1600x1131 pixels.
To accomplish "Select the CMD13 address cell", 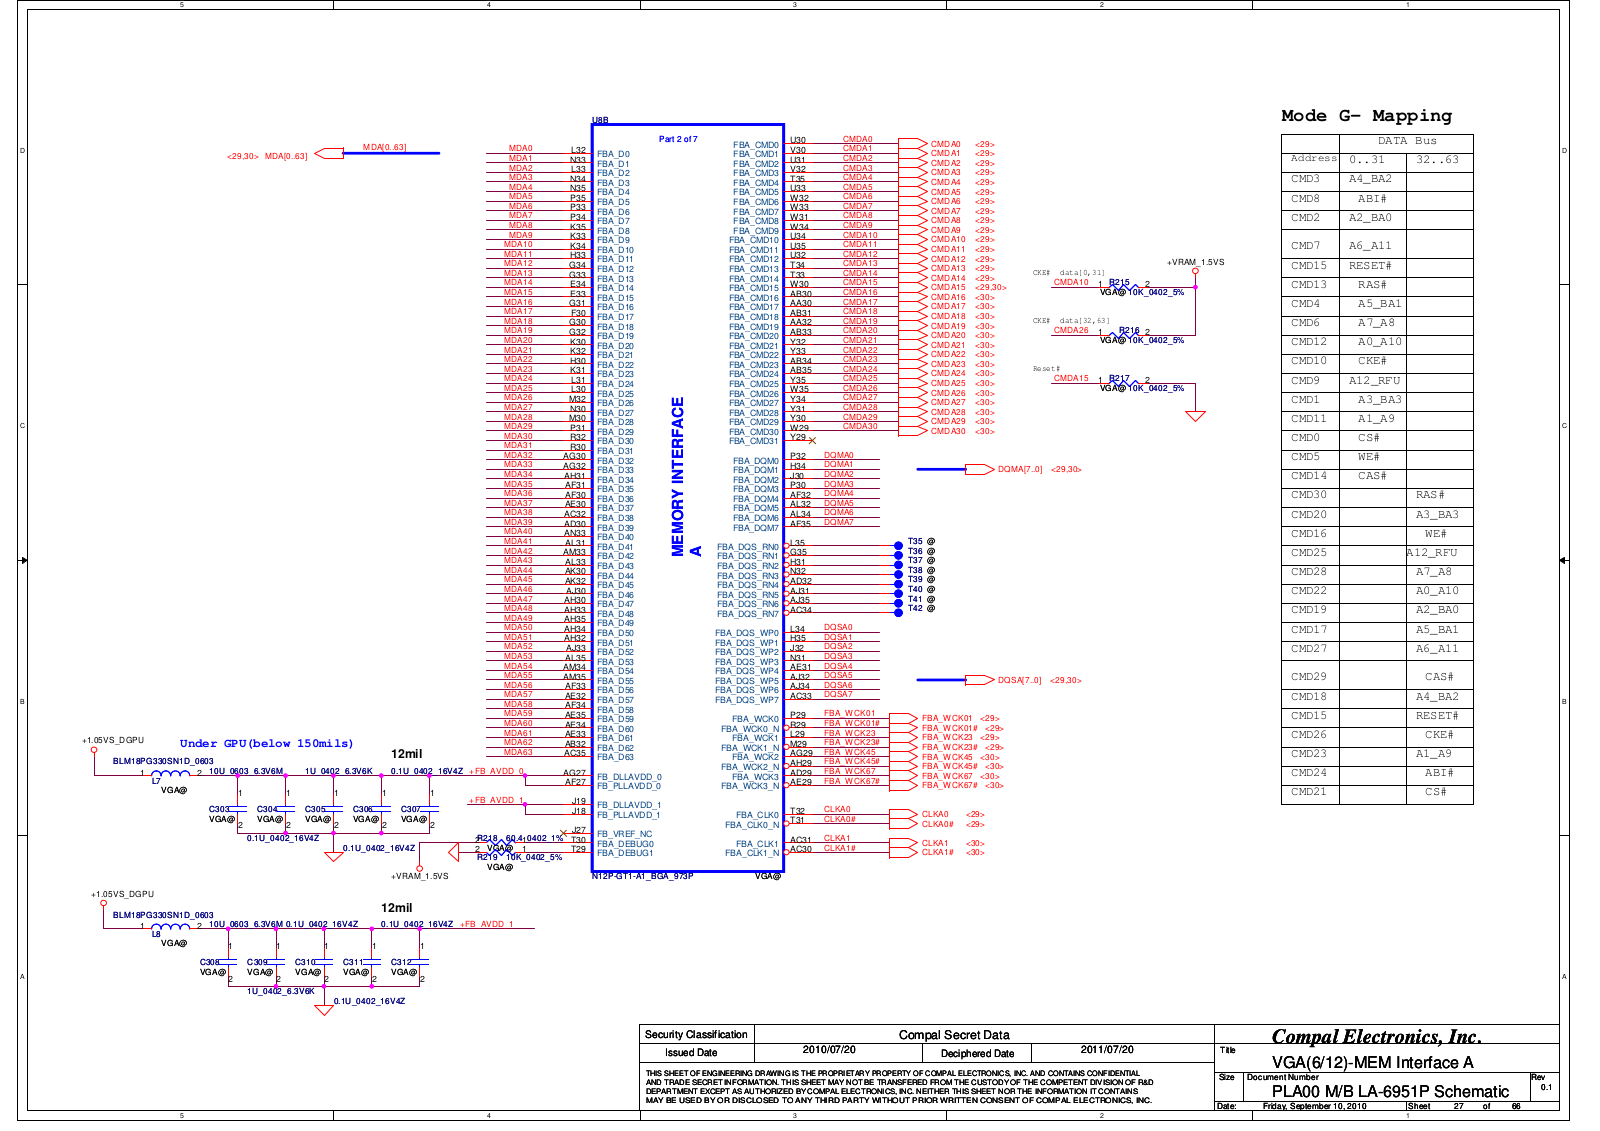I will (x=1309, y=285).
